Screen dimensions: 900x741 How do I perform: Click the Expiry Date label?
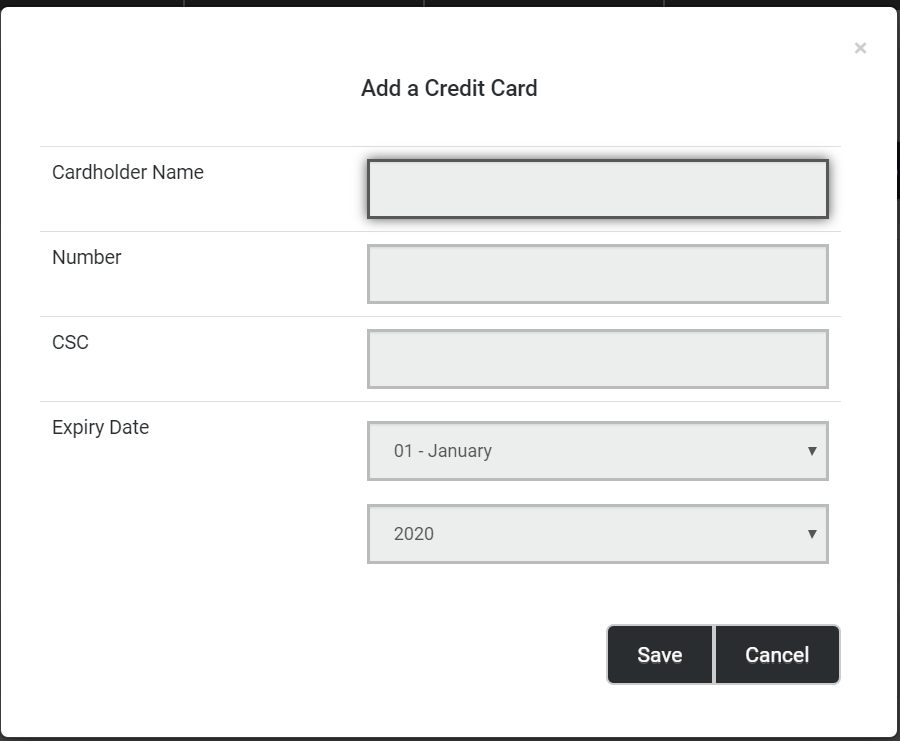[x=100, y=428]
